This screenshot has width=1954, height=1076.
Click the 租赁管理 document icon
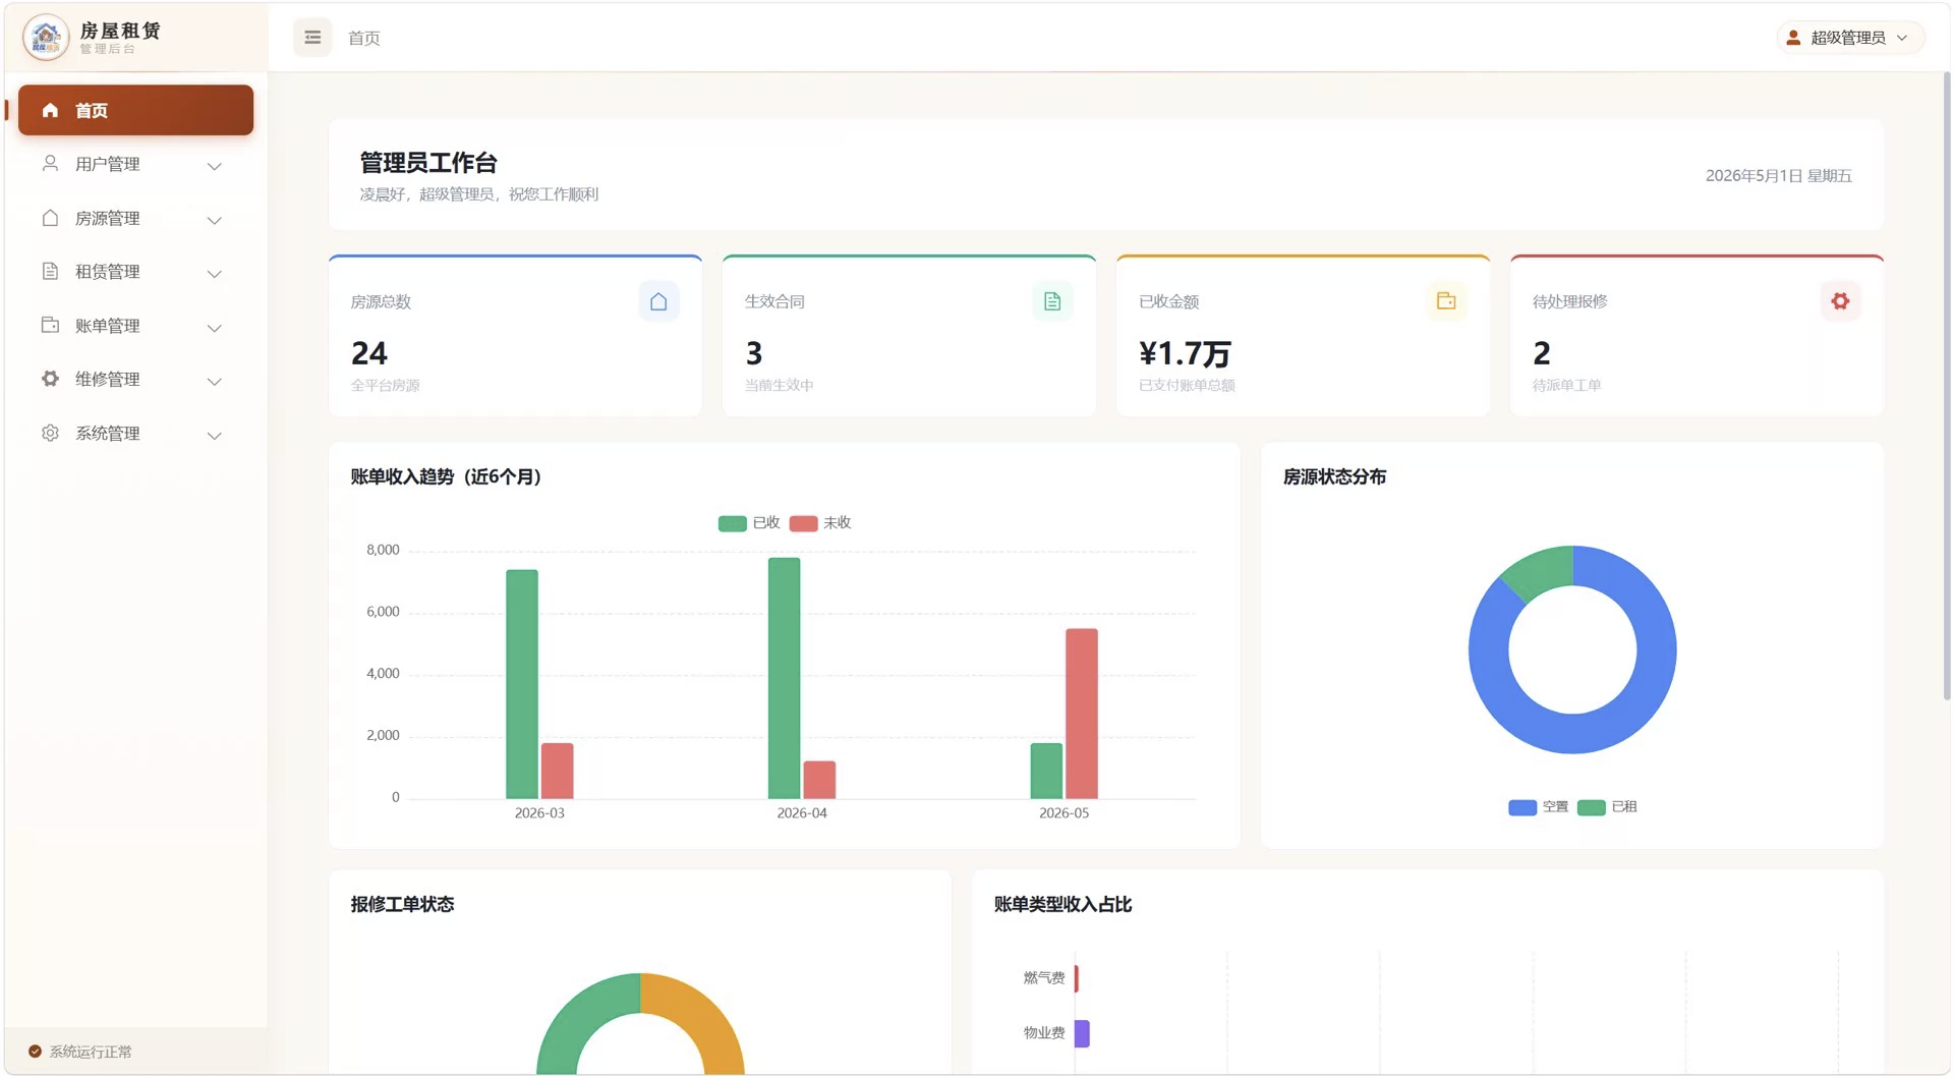(x=50, y=271)
